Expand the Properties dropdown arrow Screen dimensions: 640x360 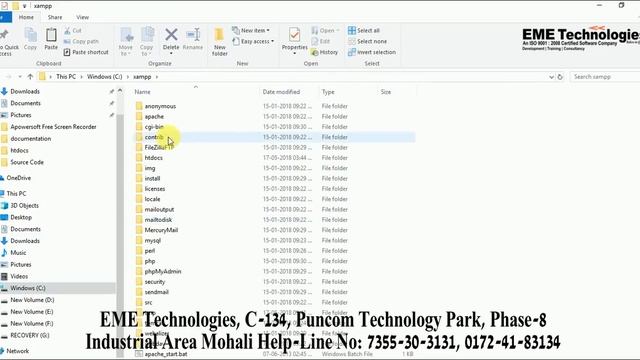point(294,53)
